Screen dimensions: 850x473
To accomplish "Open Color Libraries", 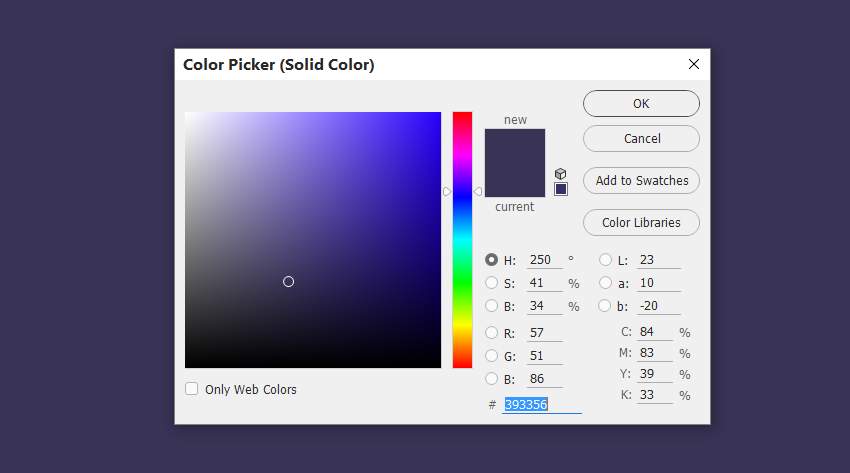I will 641,223.
